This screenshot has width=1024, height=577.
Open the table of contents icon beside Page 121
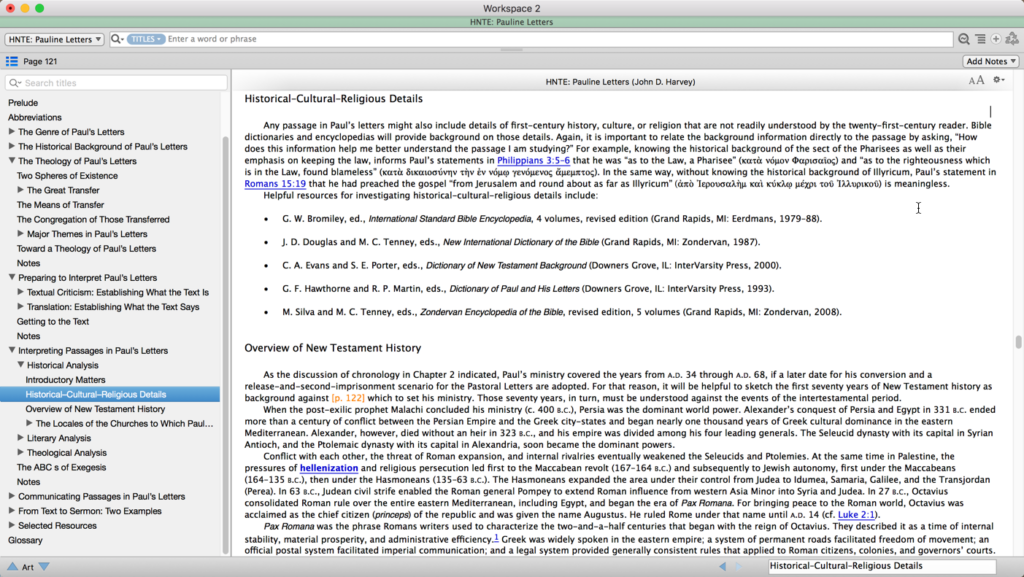pyautogui.click(x=12, y=60)
